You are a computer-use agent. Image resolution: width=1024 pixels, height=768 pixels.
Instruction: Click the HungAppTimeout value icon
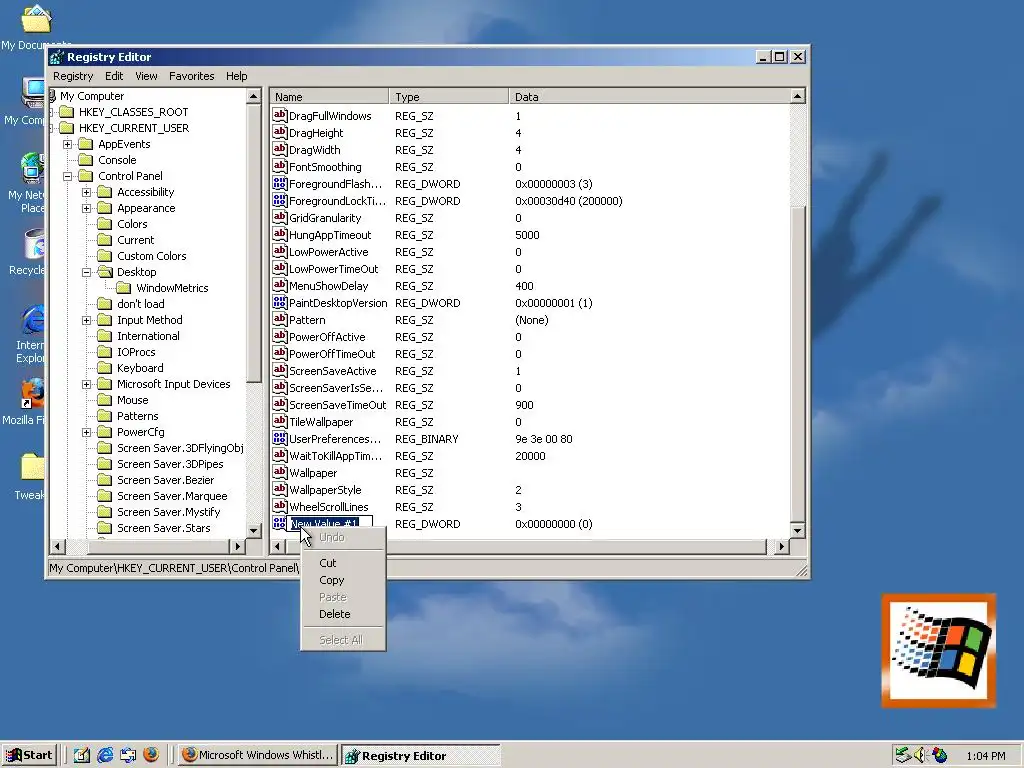point(280,234)
